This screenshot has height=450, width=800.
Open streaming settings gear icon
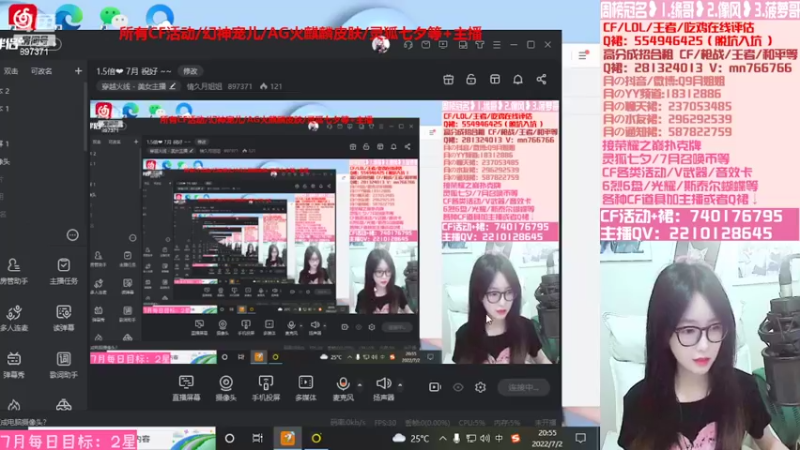(x=480, y=387)
